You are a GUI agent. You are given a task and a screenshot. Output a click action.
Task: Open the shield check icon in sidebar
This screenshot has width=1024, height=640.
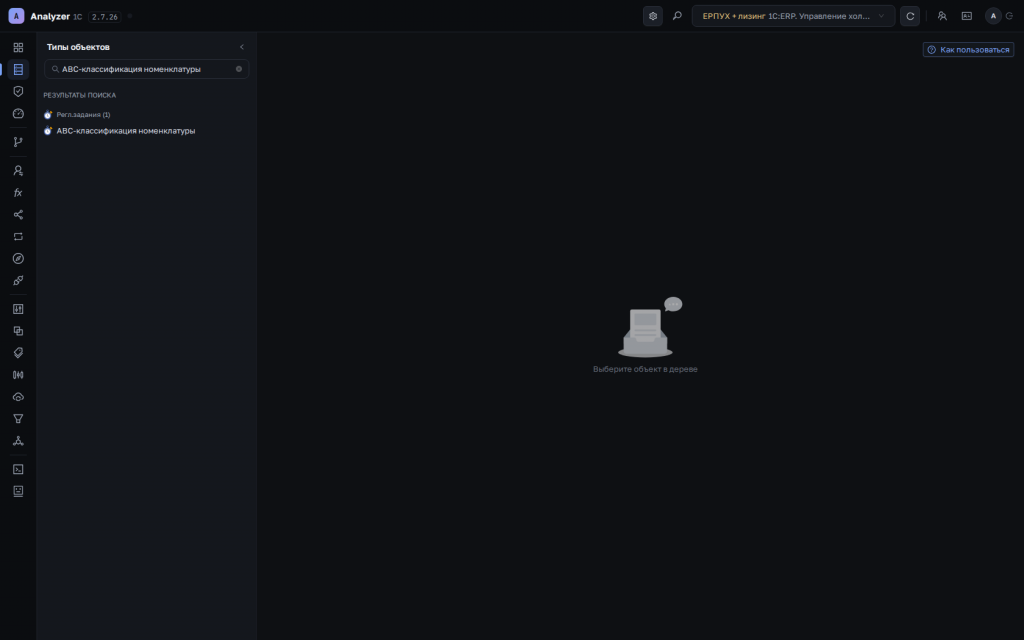click(18, 91)
